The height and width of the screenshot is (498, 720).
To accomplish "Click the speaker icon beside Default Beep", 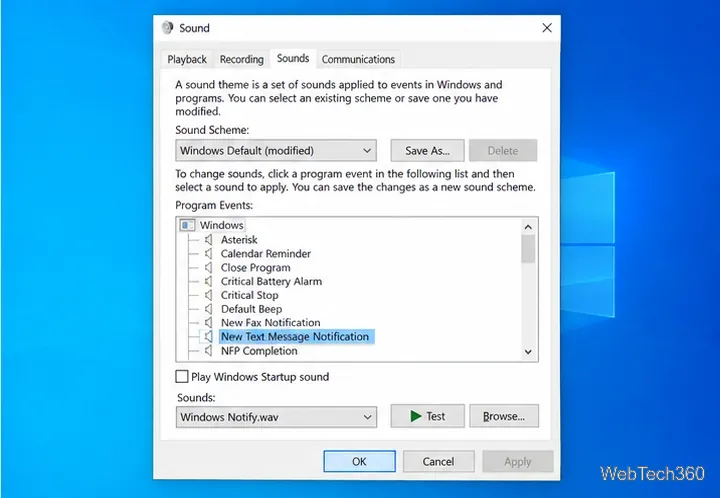I will click(x=208, y=308).
